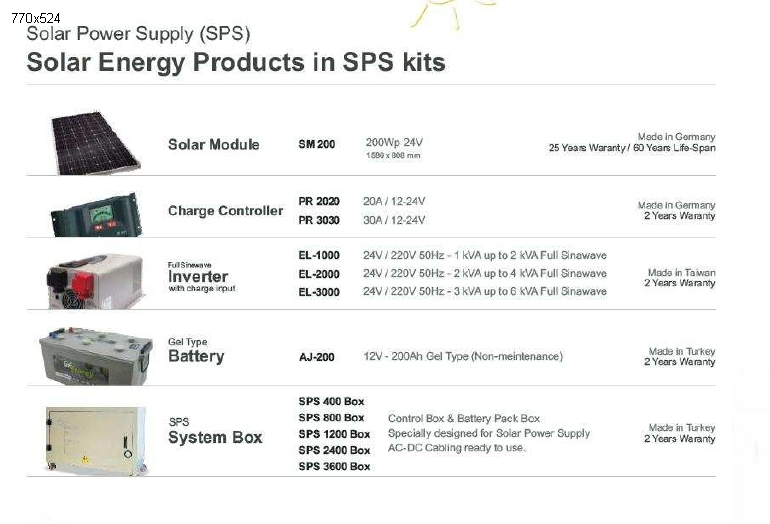Click the SPS 3600 Box entry
Viewport: 770px width, 524px height.
point(334,467)
